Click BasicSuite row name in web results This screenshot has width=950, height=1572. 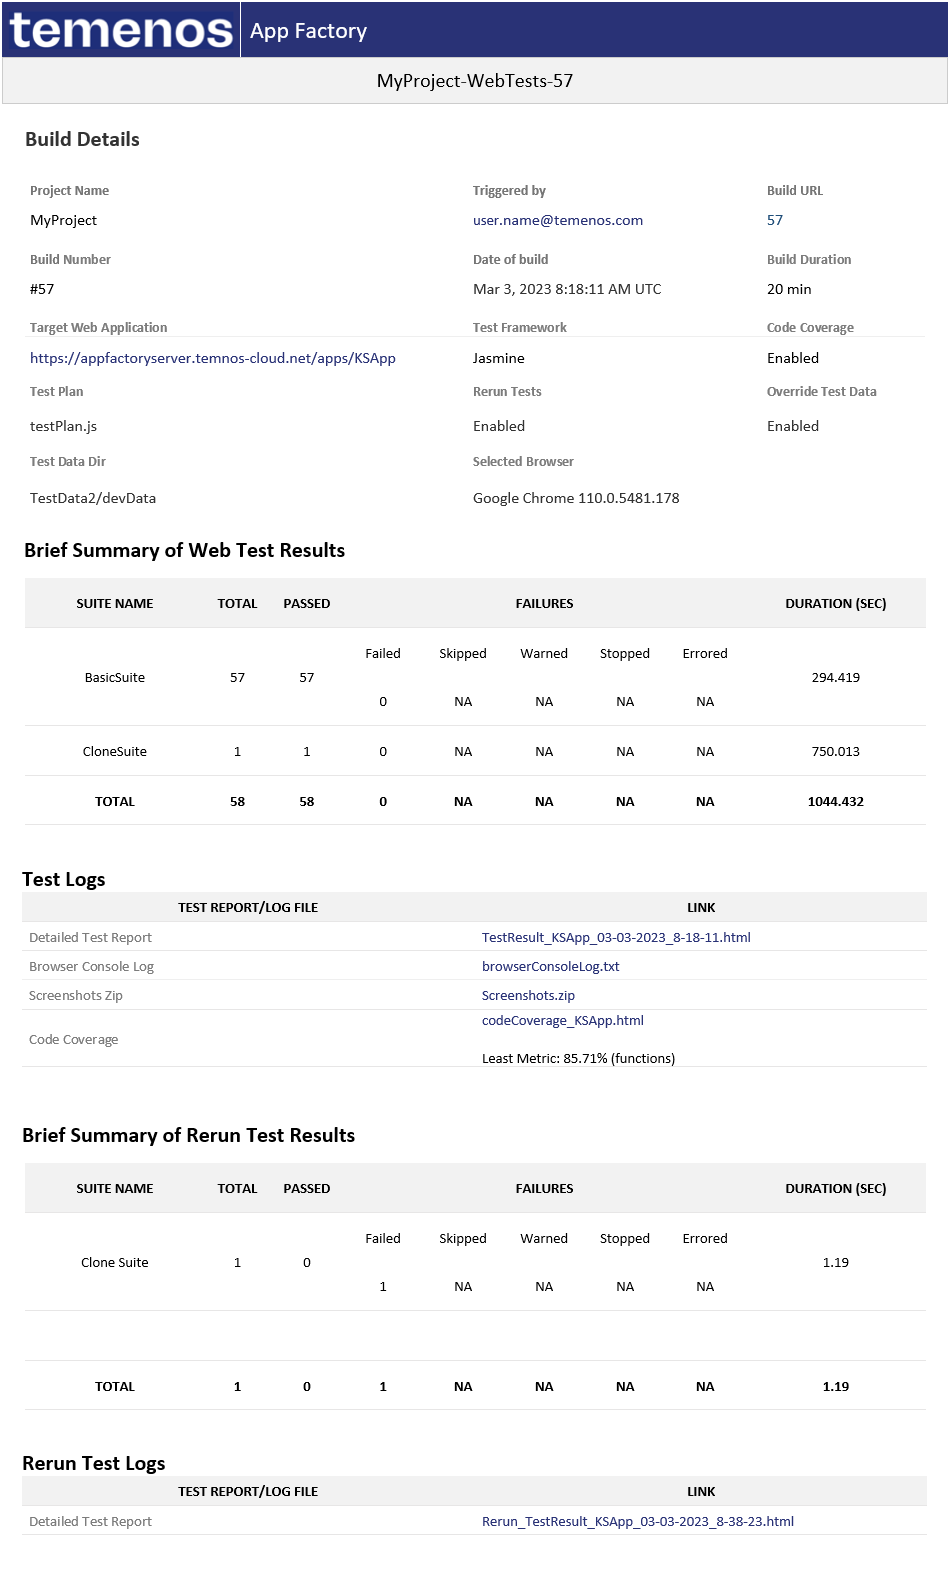[115, 678]
